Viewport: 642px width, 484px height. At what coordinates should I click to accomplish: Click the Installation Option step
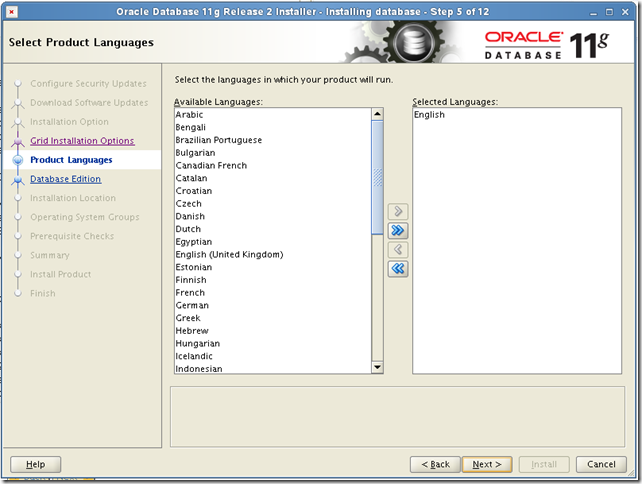pos(69,122)
